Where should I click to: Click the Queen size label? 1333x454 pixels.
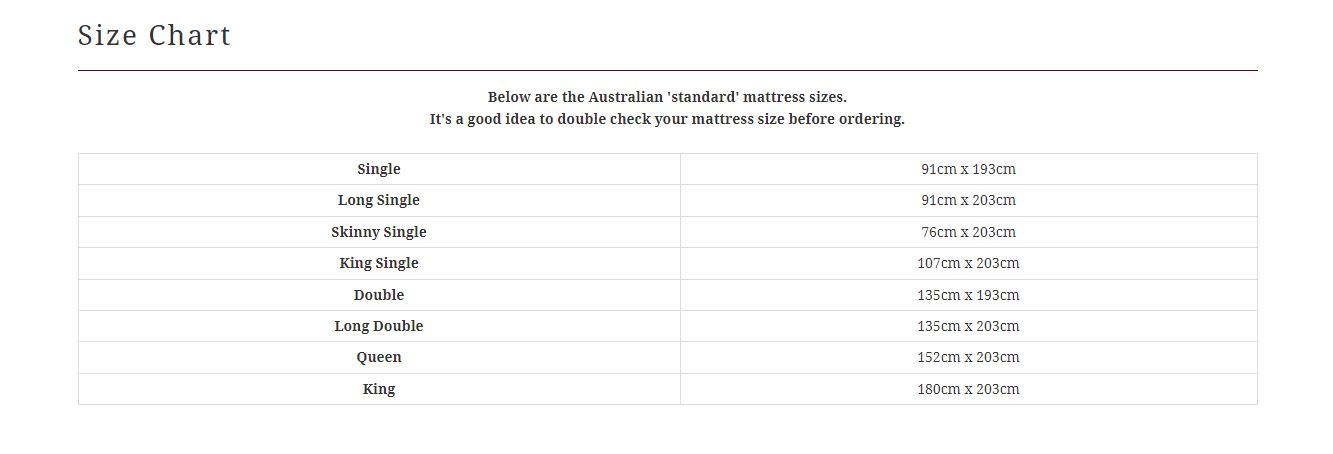point(379,357)
